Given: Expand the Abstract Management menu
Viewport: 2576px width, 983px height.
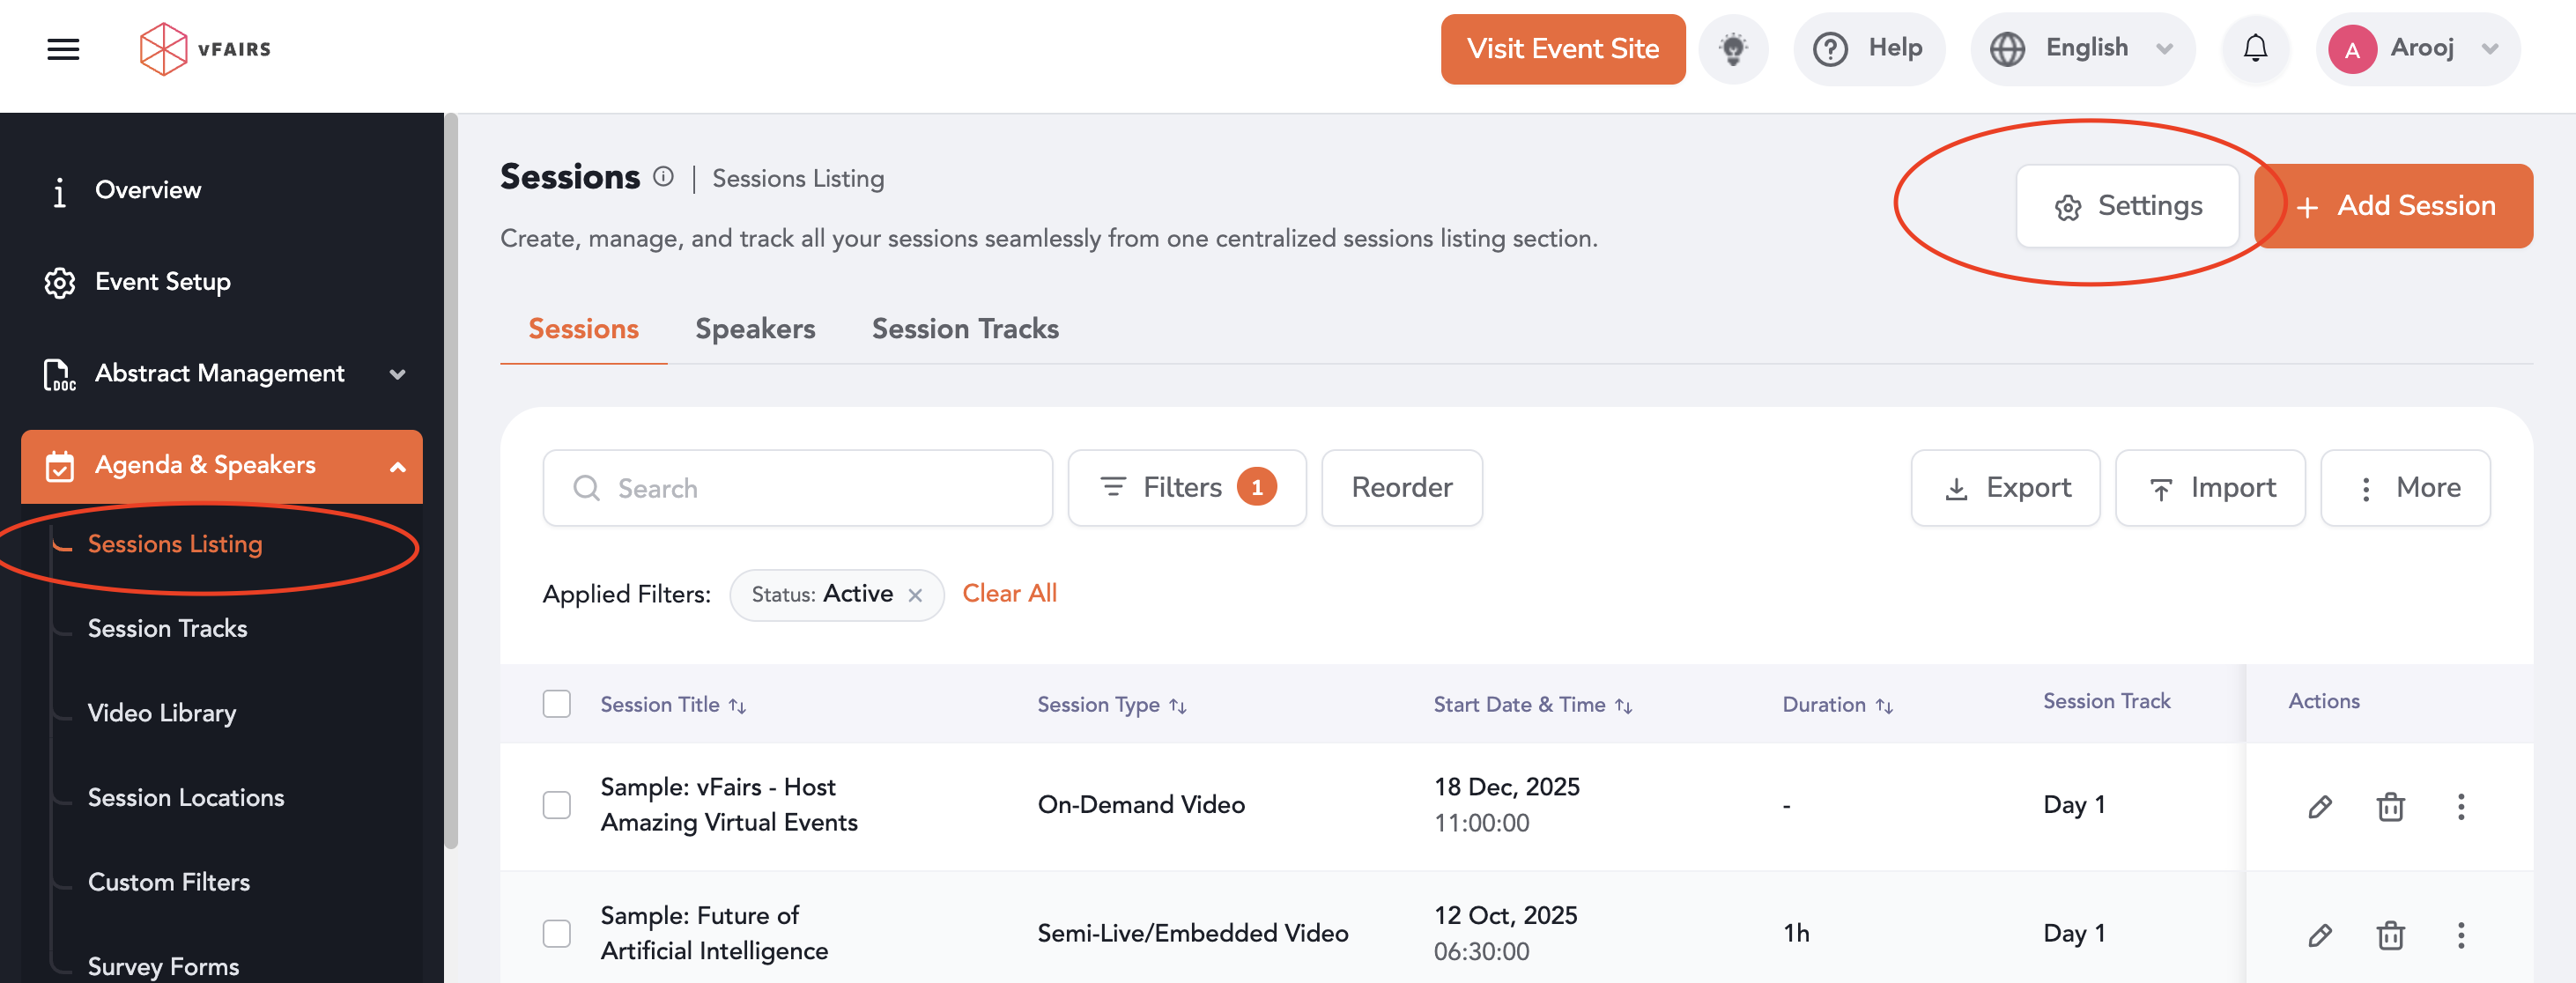Looking at the screenshot, I should [220, 374].
